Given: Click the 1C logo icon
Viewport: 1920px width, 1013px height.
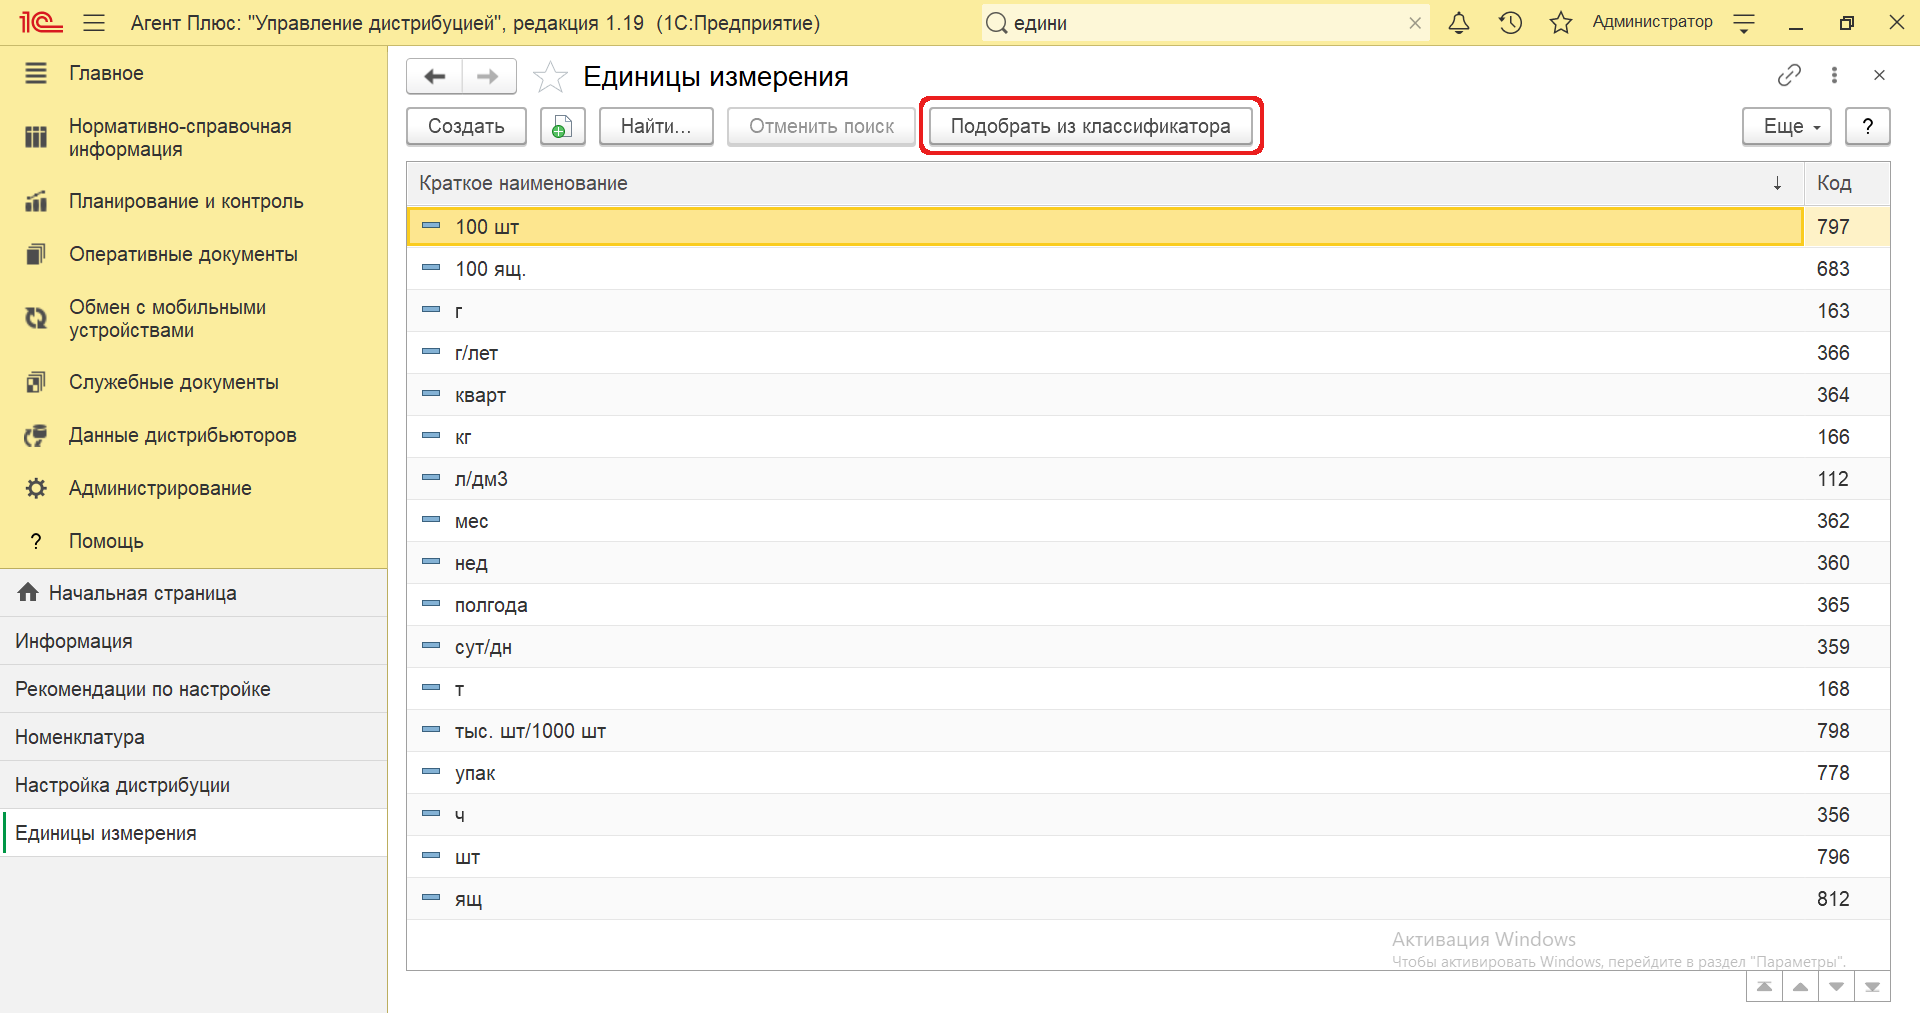Looking at the screenshot, I should pyautogui.click(x=41, y=23).
